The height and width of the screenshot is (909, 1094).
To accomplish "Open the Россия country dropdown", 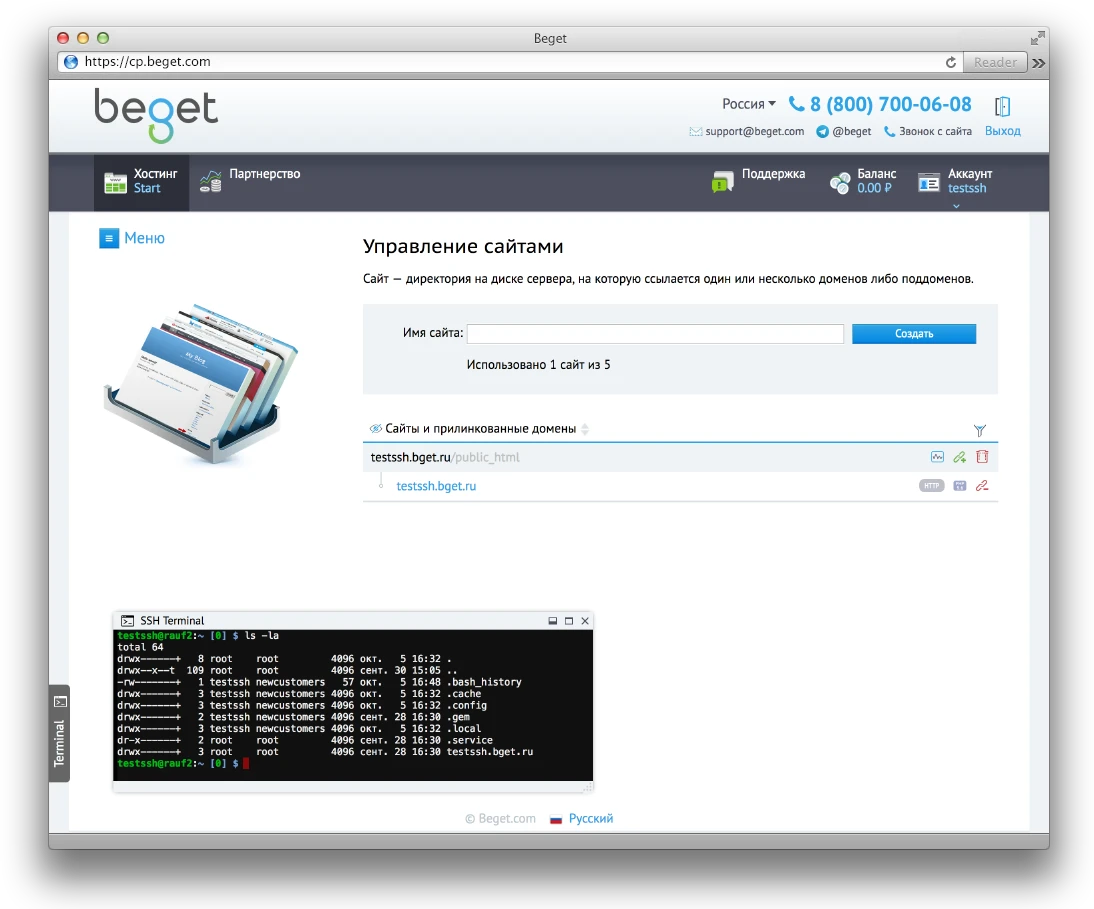I will tap(749, 104).
